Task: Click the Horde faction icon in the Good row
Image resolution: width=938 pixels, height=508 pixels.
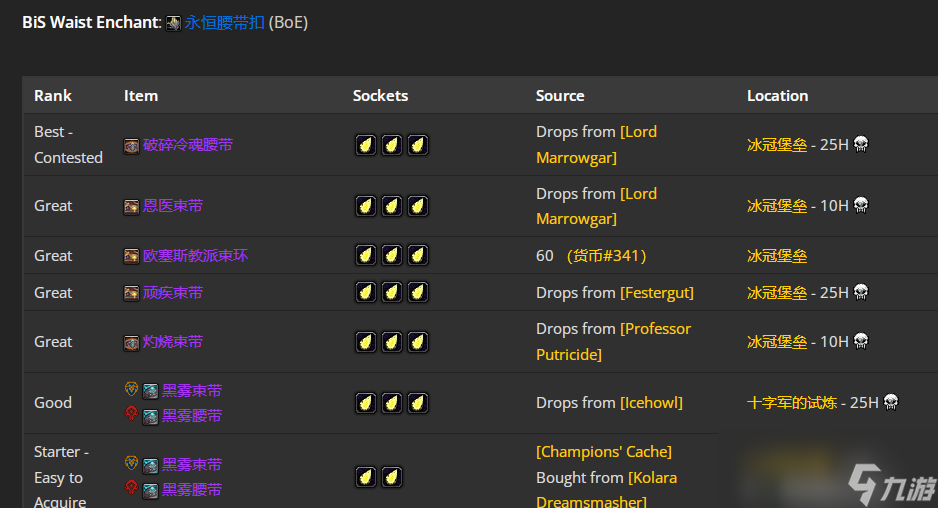Action: (131, 413)
